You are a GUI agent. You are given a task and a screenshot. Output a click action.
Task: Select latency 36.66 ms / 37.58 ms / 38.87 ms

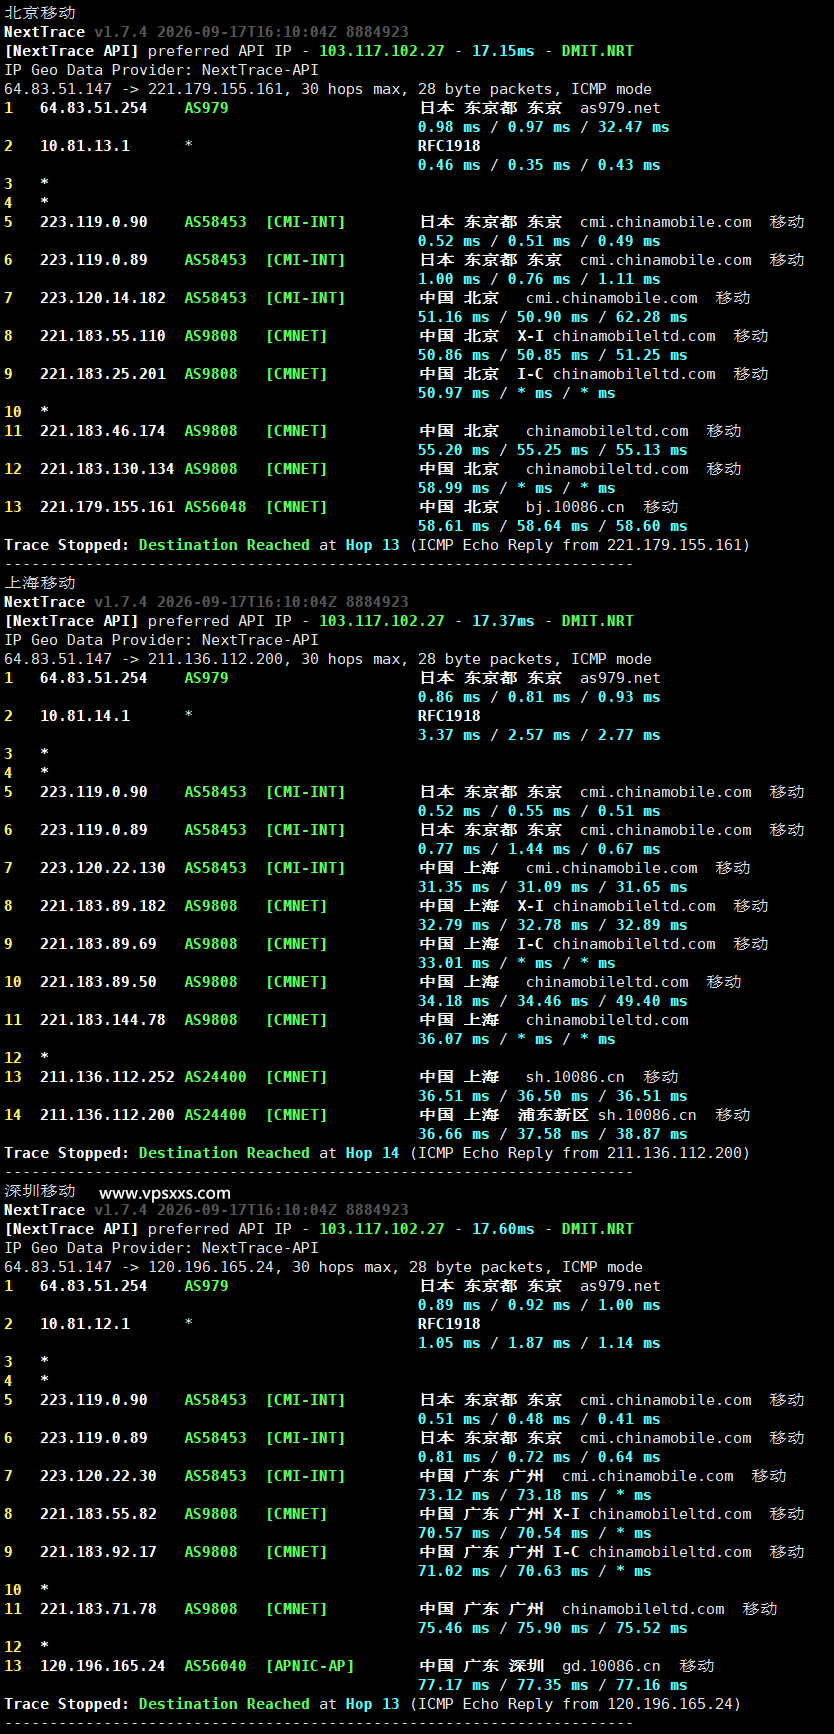coord(553,1134)
